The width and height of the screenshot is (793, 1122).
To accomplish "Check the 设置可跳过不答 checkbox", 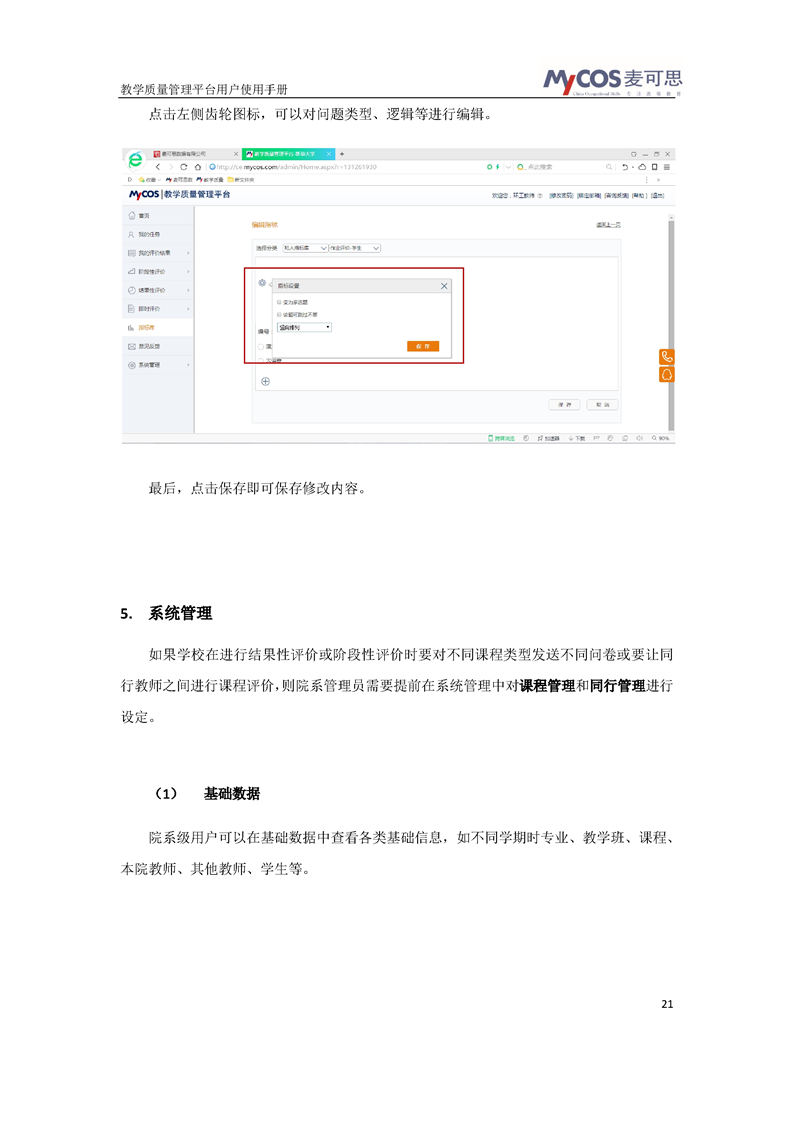I will click(279, 315).
